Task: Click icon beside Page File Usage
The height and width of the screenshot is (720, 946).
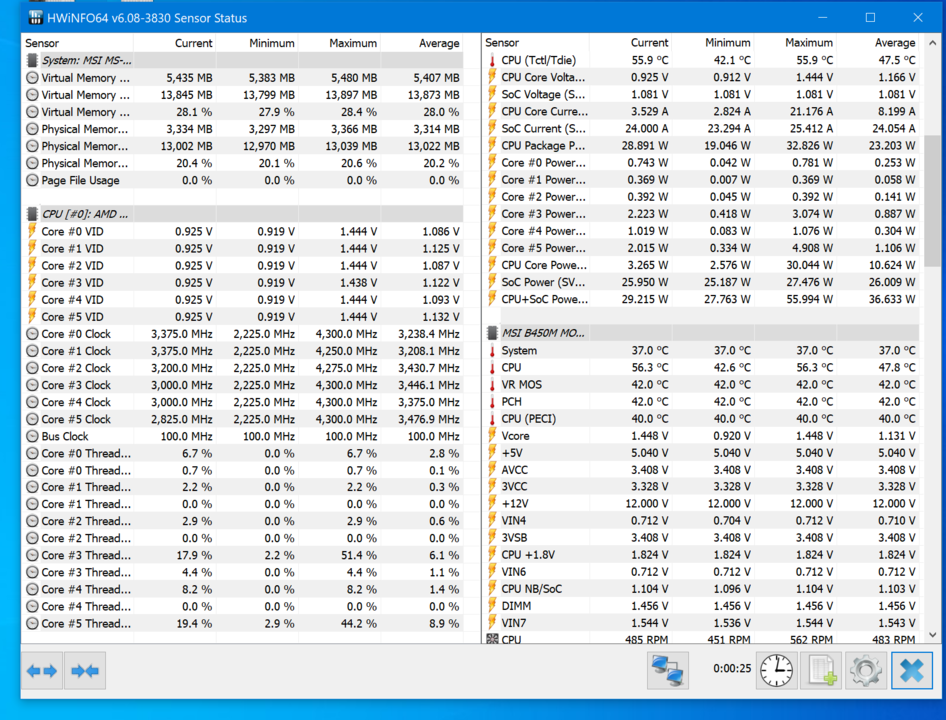Action: [x=32, y=180]
